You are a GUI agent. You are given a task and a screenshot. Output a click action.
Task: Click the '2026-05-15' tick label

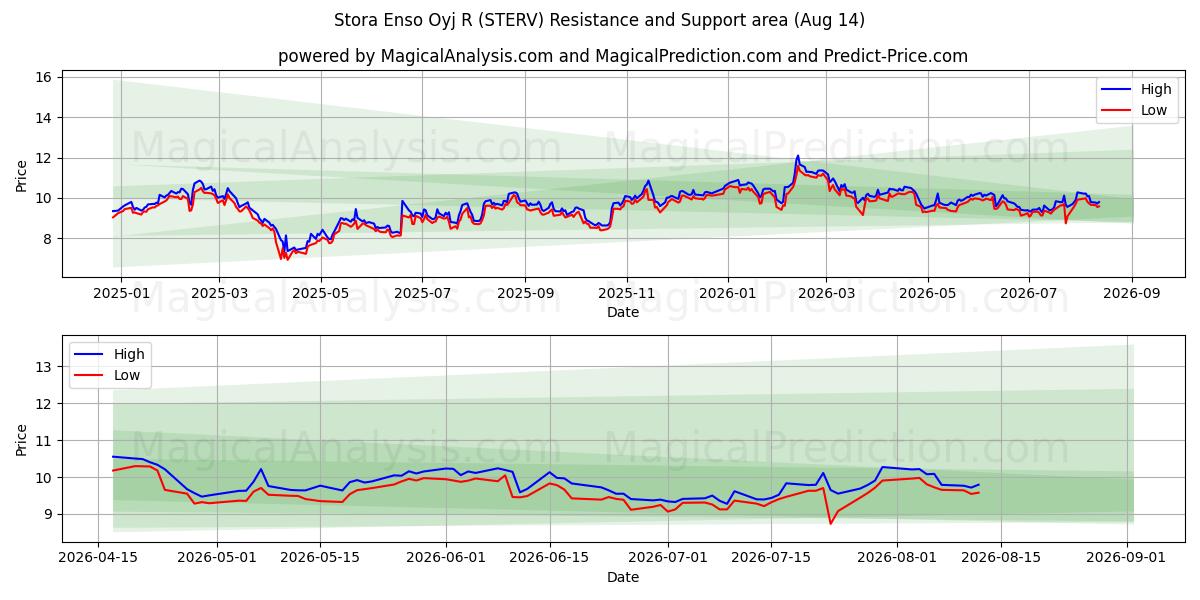(x=320, y=559)
